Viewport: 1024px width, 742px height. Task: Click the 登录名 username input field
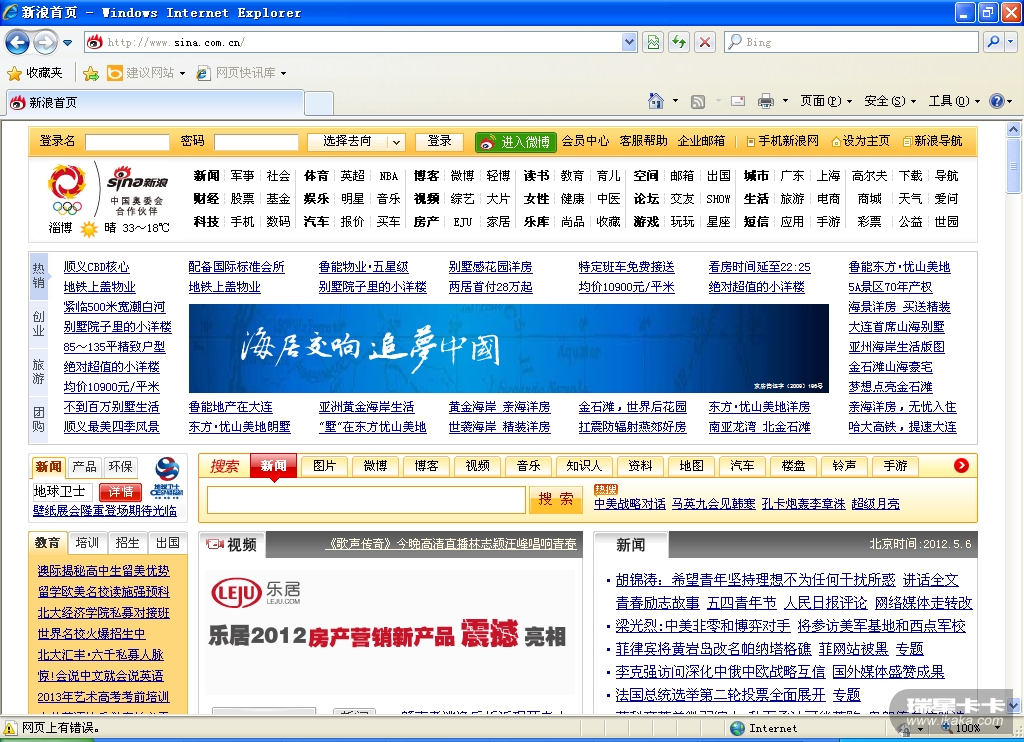[127, 142]
